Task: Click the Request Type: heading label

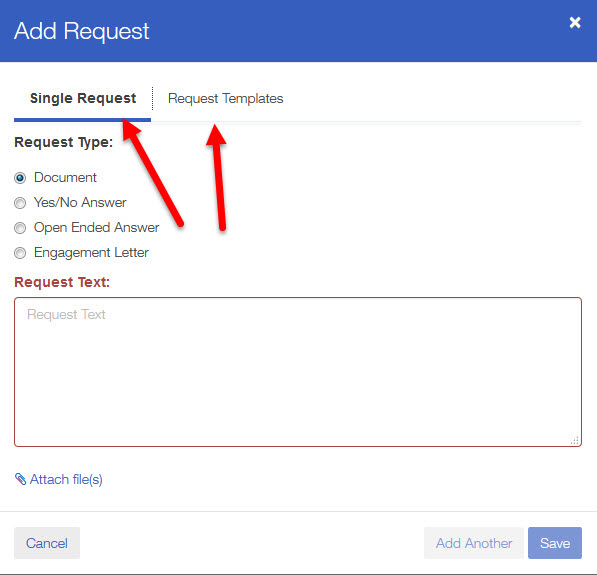Action: pos(64,142)
